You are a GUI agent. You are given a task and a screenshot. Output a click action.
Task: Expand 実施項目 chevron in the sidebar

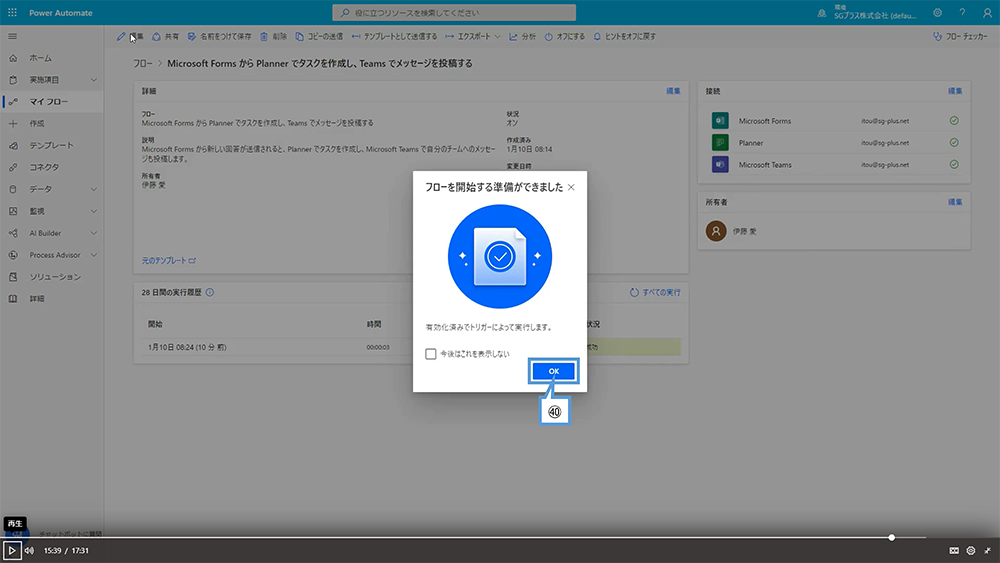(94, 80)
